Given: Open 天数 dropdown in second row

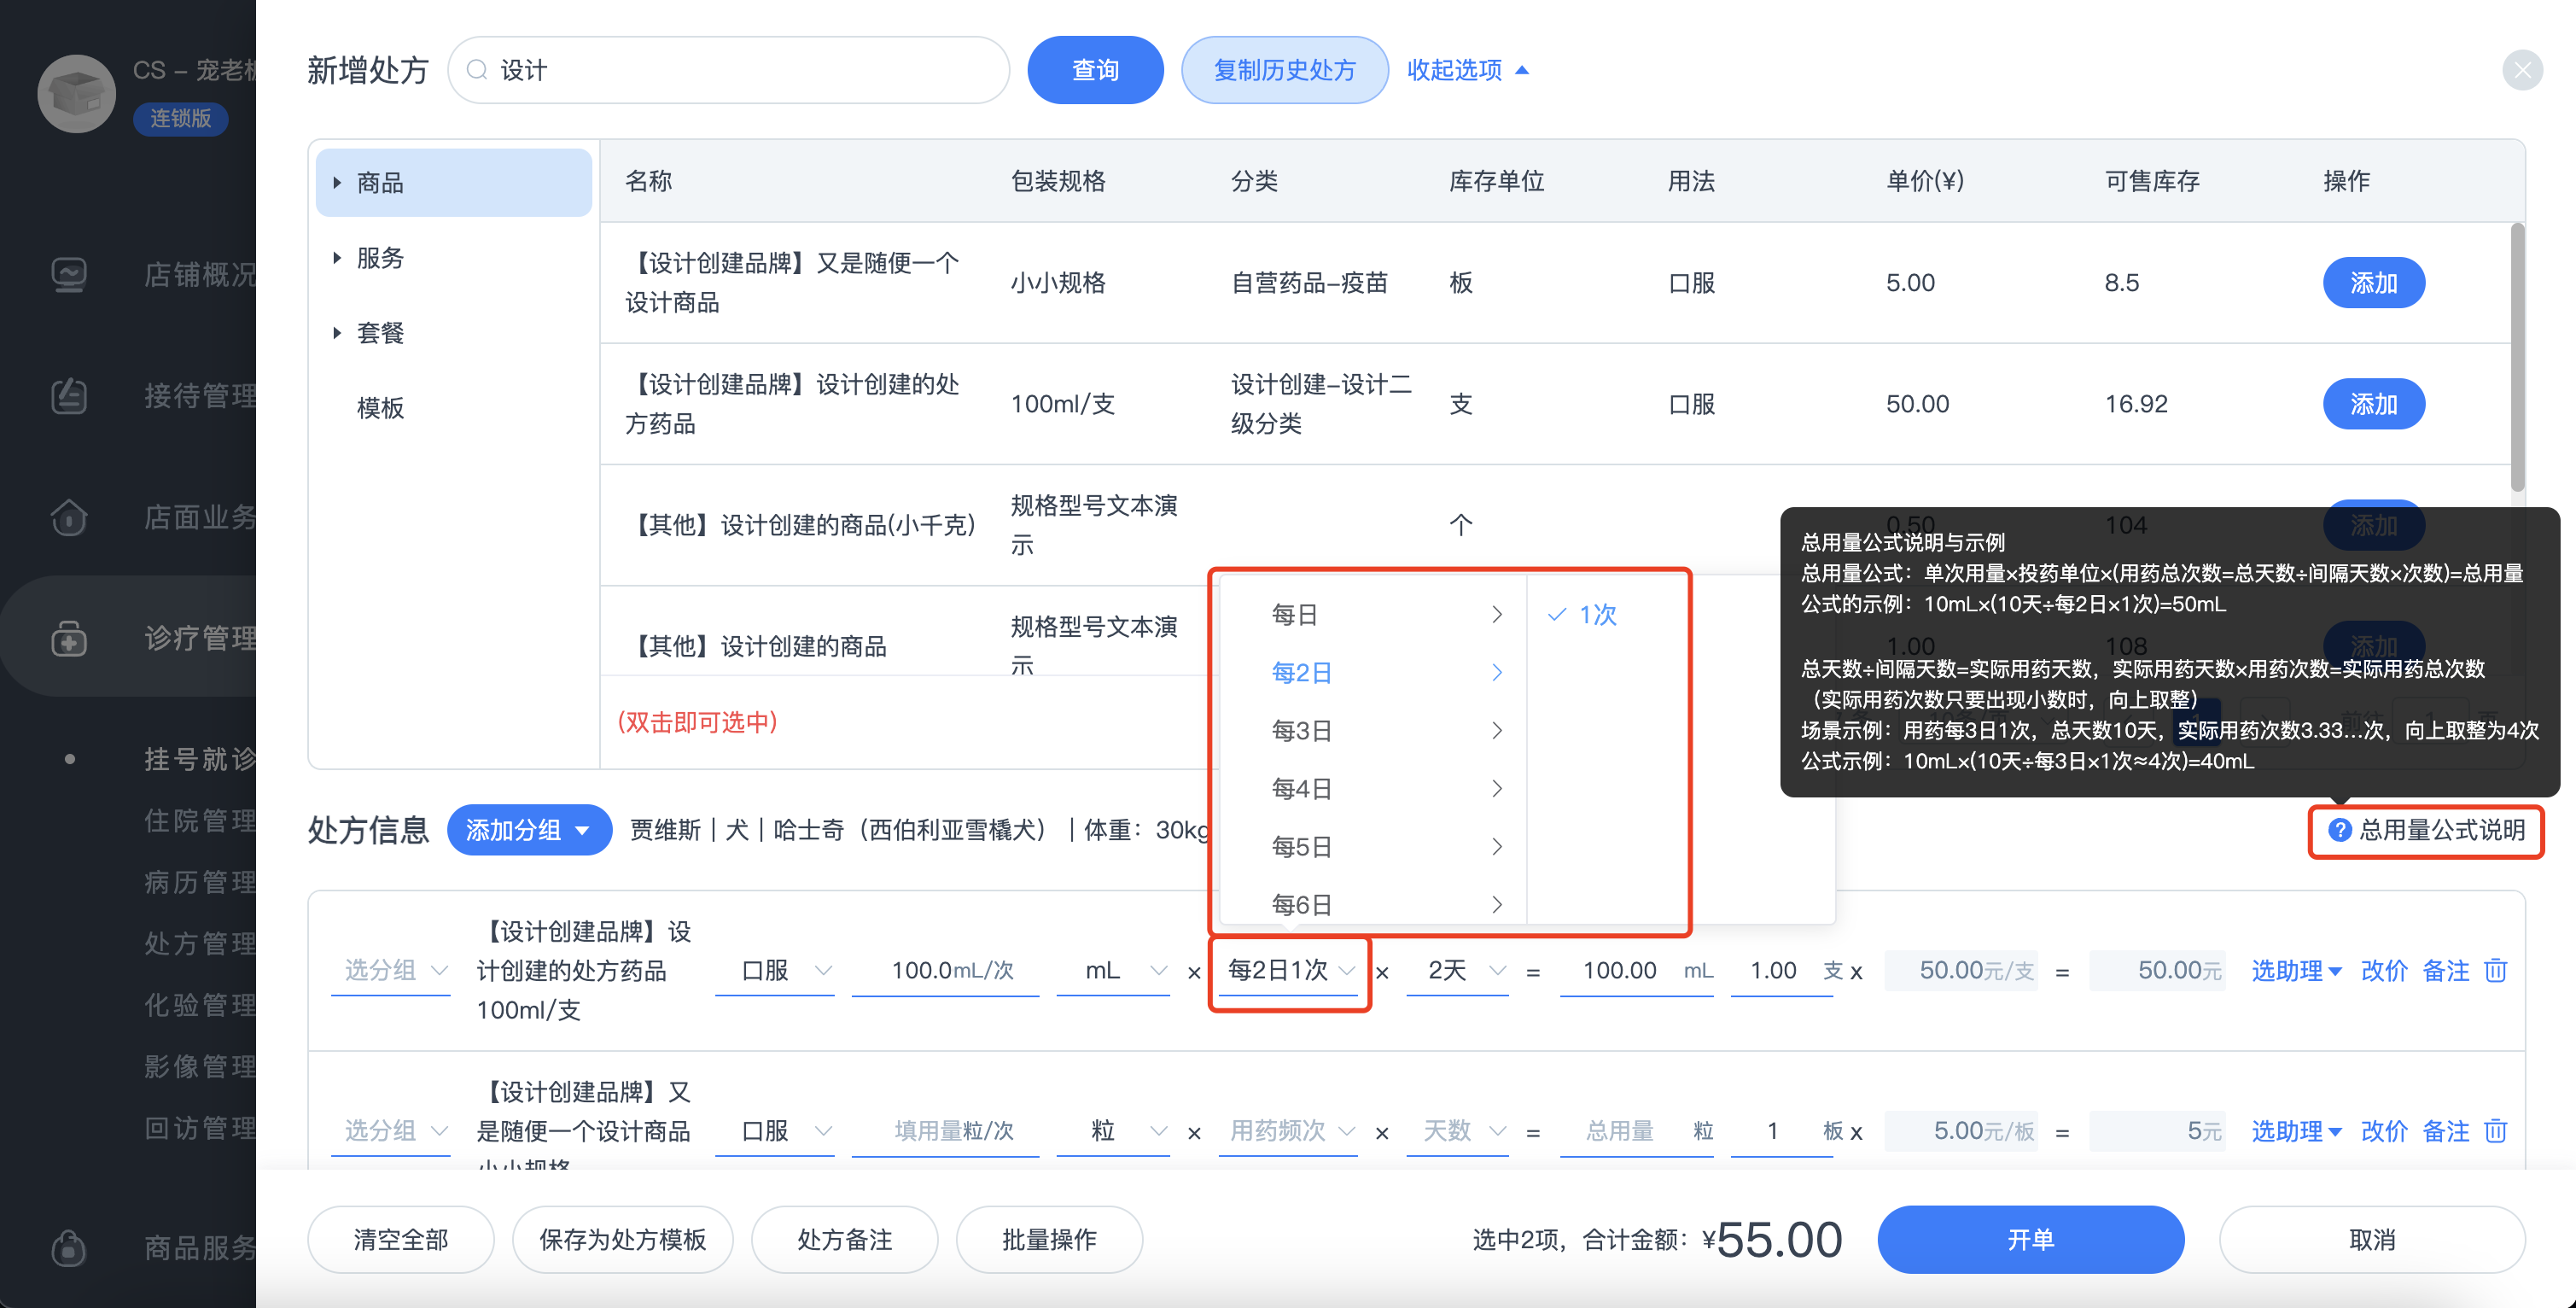Looking at the screenshot, I should tap(1457, 1131).
